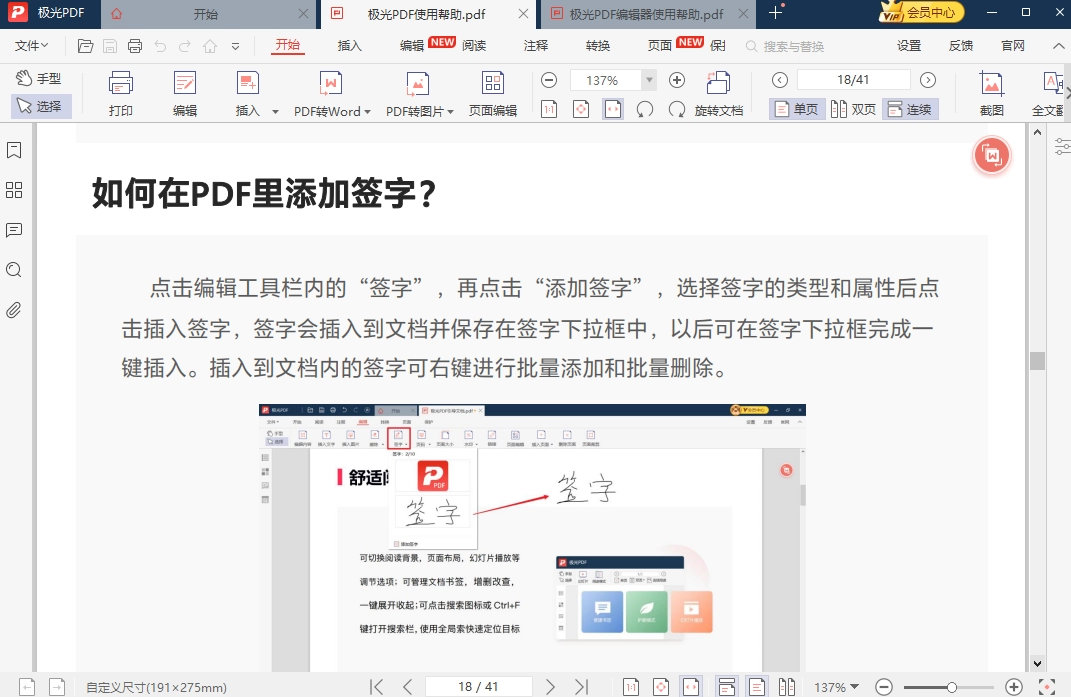Redo the last action

coord(185,46)
